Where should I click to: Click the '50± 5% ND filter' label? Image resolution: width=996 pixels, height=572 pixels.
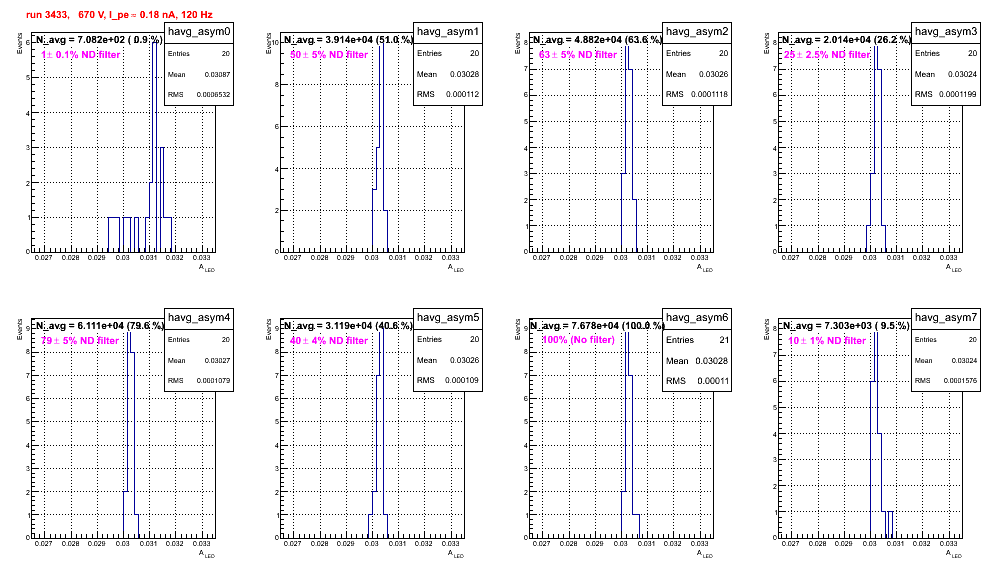(x=329, y=55)
